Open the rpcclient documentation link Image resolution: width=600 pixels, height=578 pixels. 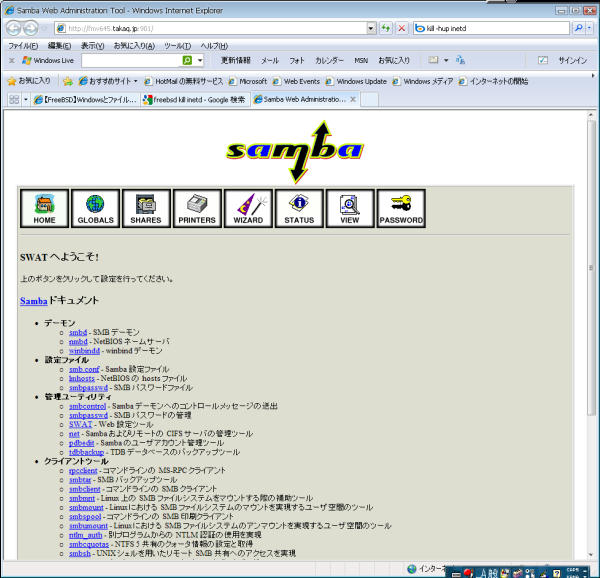pos(83,470)
